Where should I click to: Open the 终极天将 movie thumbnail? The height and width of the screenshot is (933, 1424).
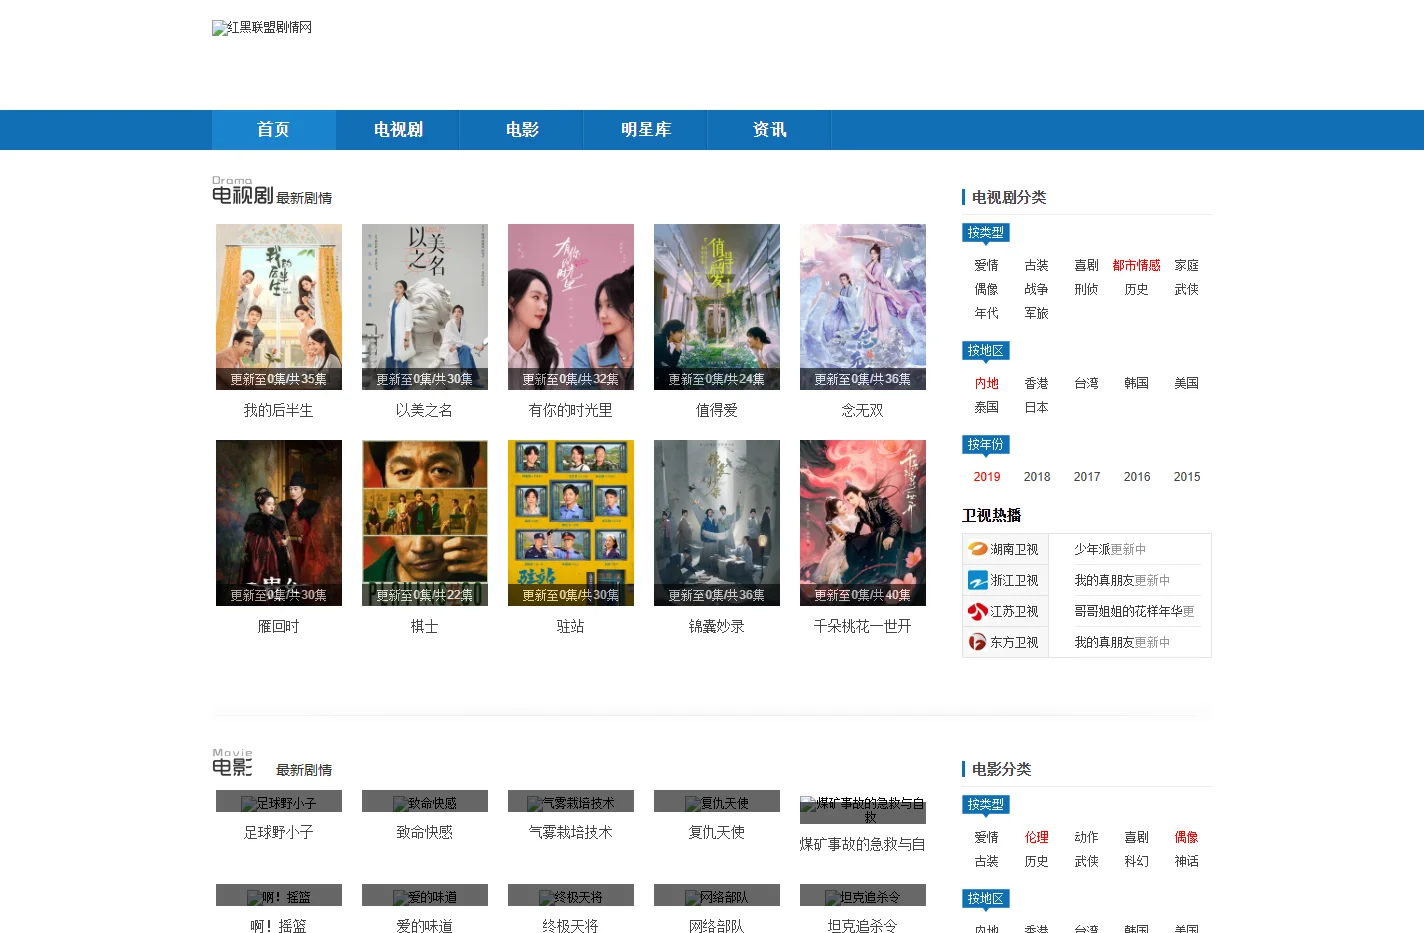pyautogui.click(x=571, y=896)
